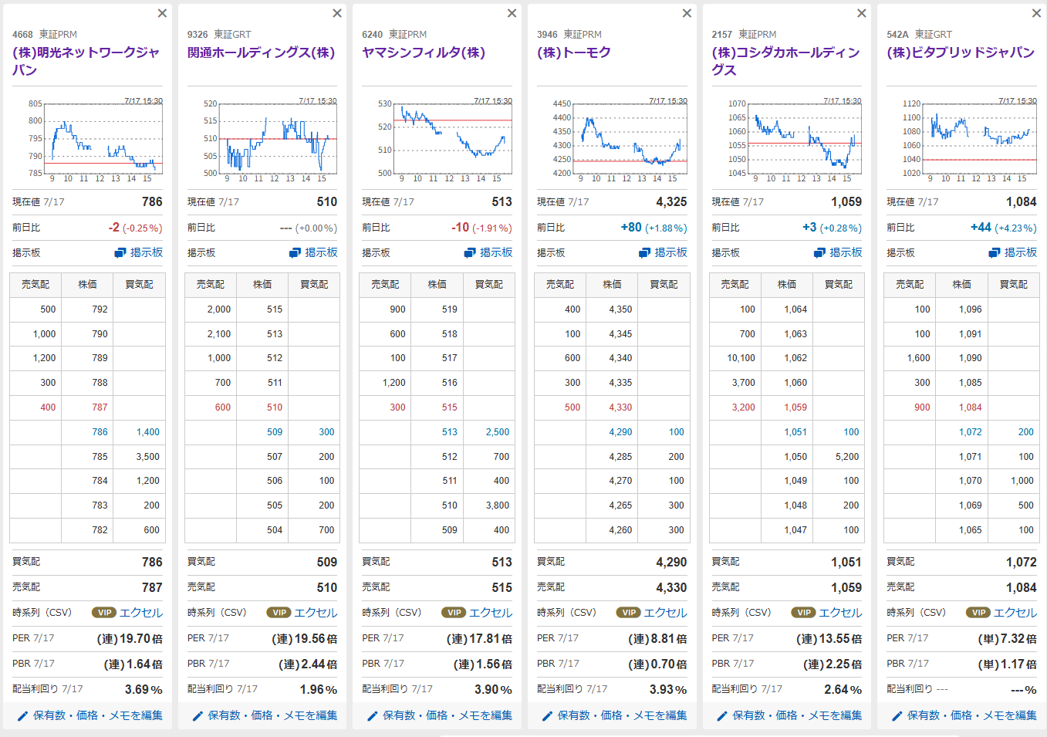Edit 保有数・価格・メモ for コシダカホールディングス
The height and width of the screenshot is (737, 1047).
coord(790,716)
